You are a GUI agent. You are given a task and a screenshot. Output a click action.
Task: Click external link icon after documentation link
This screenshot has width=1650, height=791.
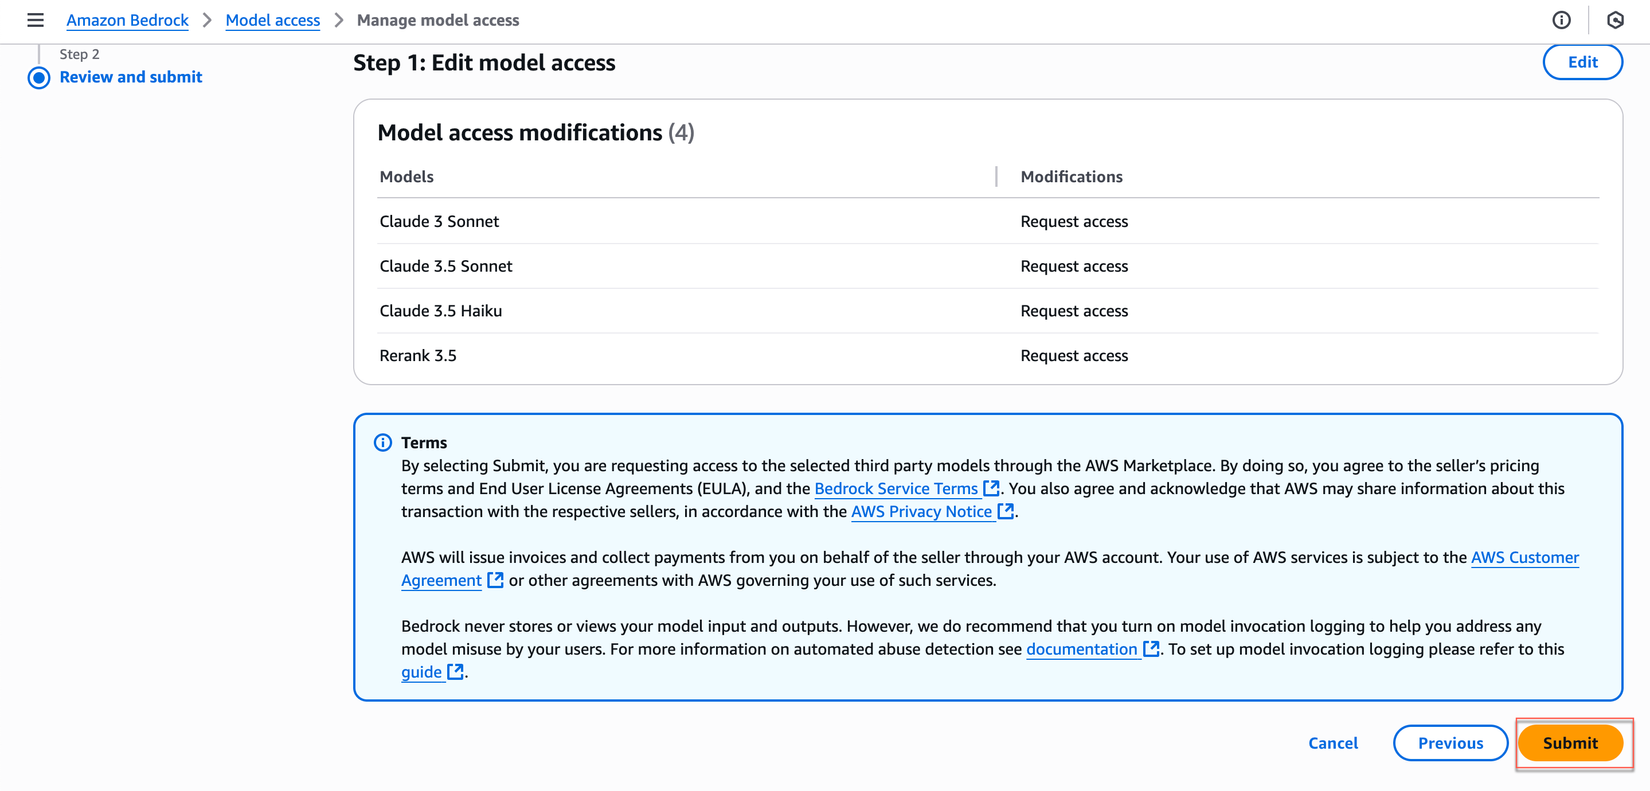(1151, 649)
